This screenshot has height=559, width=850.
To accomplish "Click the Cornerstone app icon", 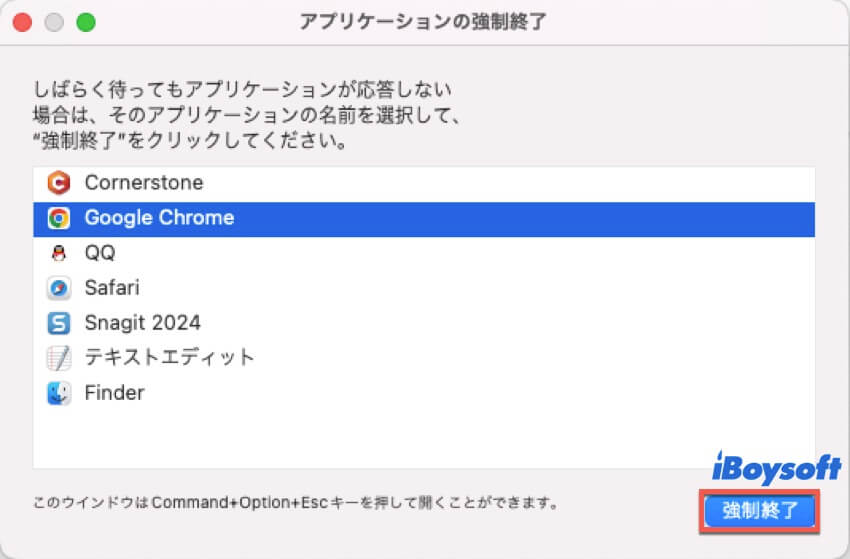I will [59, 183].
